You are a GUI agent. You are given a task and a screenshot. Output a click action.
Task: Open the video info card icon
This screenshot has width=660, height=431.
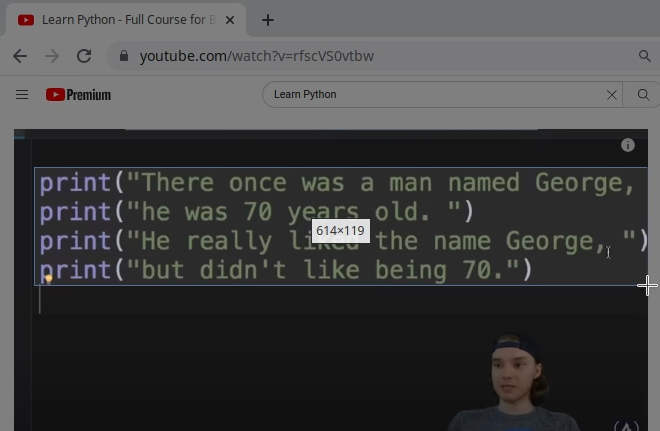click(628, 145)
